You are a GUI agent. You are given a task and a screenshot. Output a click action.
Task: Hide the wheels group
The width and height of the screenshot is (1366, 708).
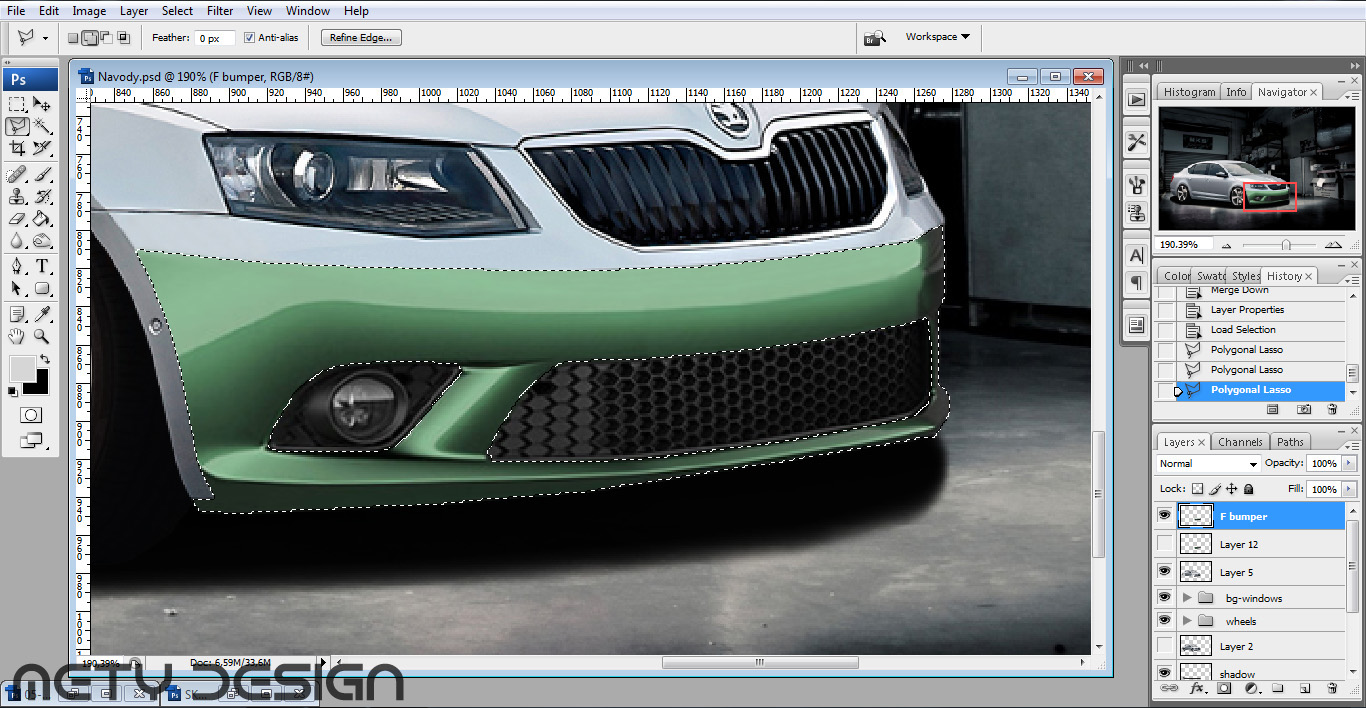tap(1164, 621)
